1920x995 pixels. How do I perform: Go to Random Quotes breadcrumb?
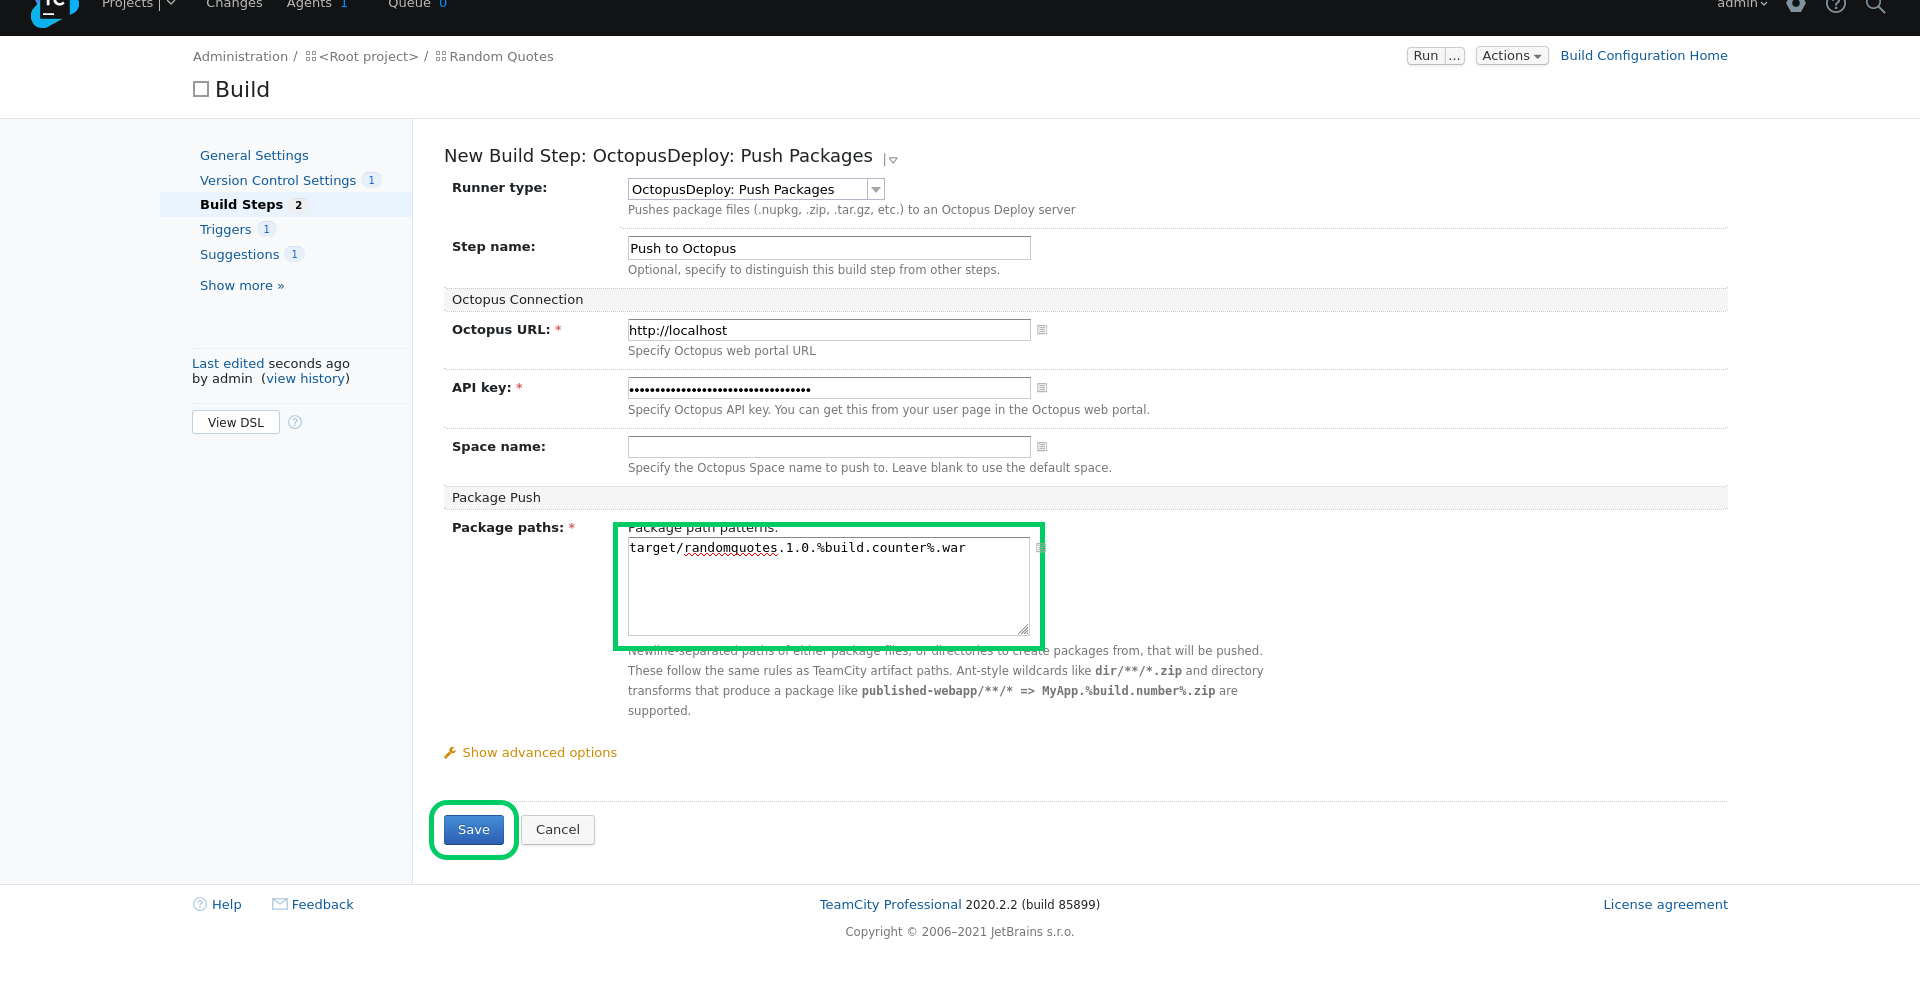point(501,57)
